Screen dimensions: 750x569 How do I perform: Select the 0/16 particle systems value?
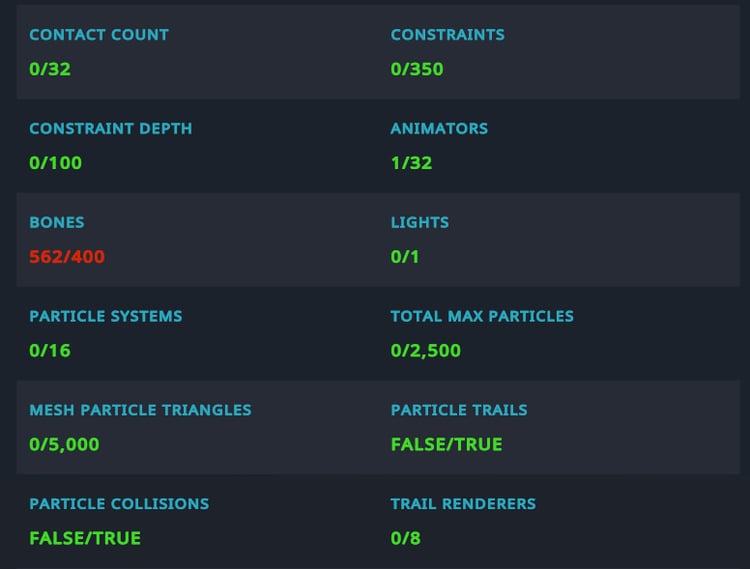50,351
